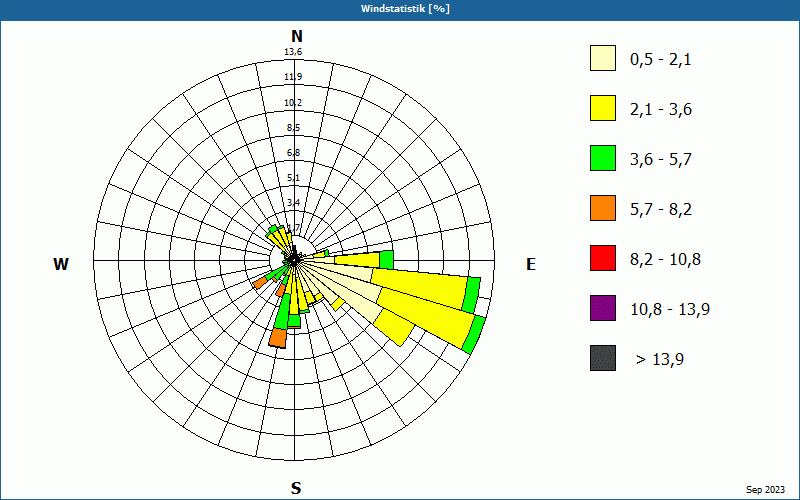Click the legend label '3,6 - 5,7'

point(661,160)
